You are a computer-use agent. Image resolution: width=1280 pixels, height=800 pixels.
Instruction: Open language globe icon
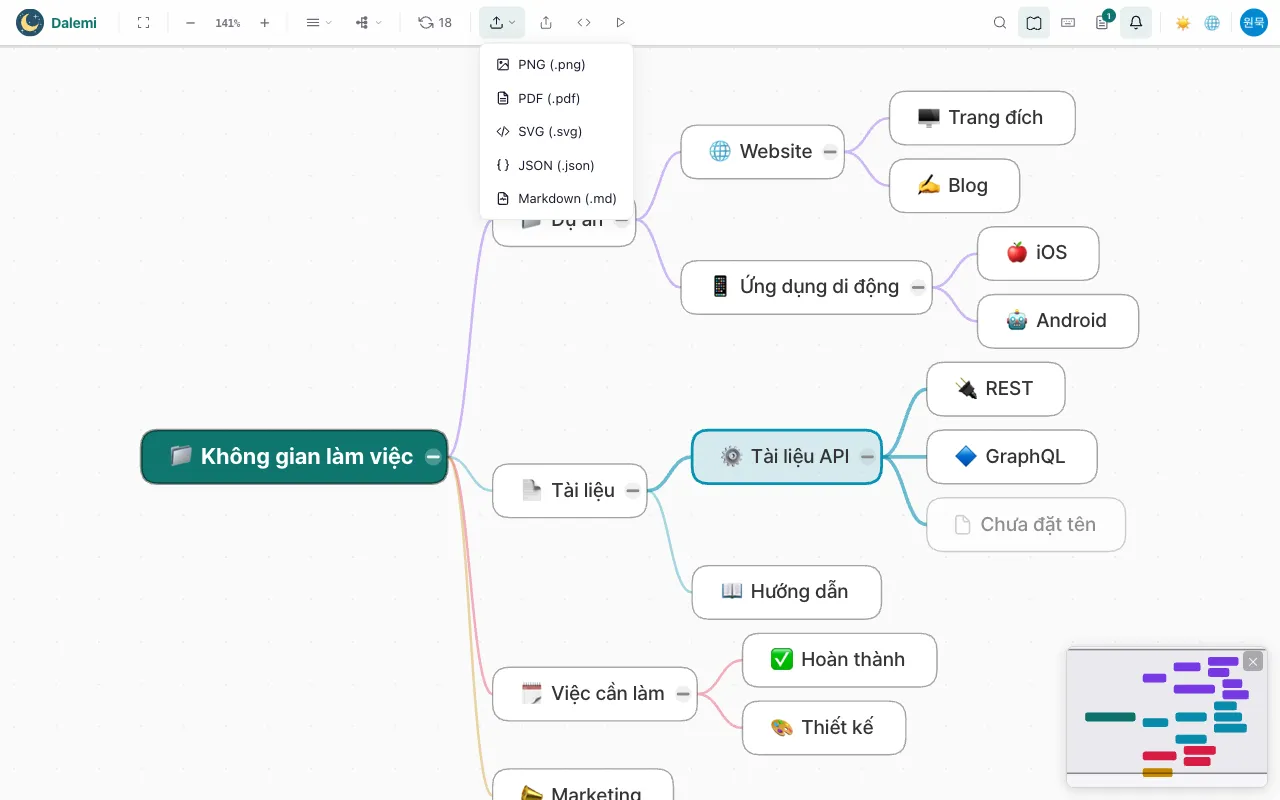[x=1212, y=22]
